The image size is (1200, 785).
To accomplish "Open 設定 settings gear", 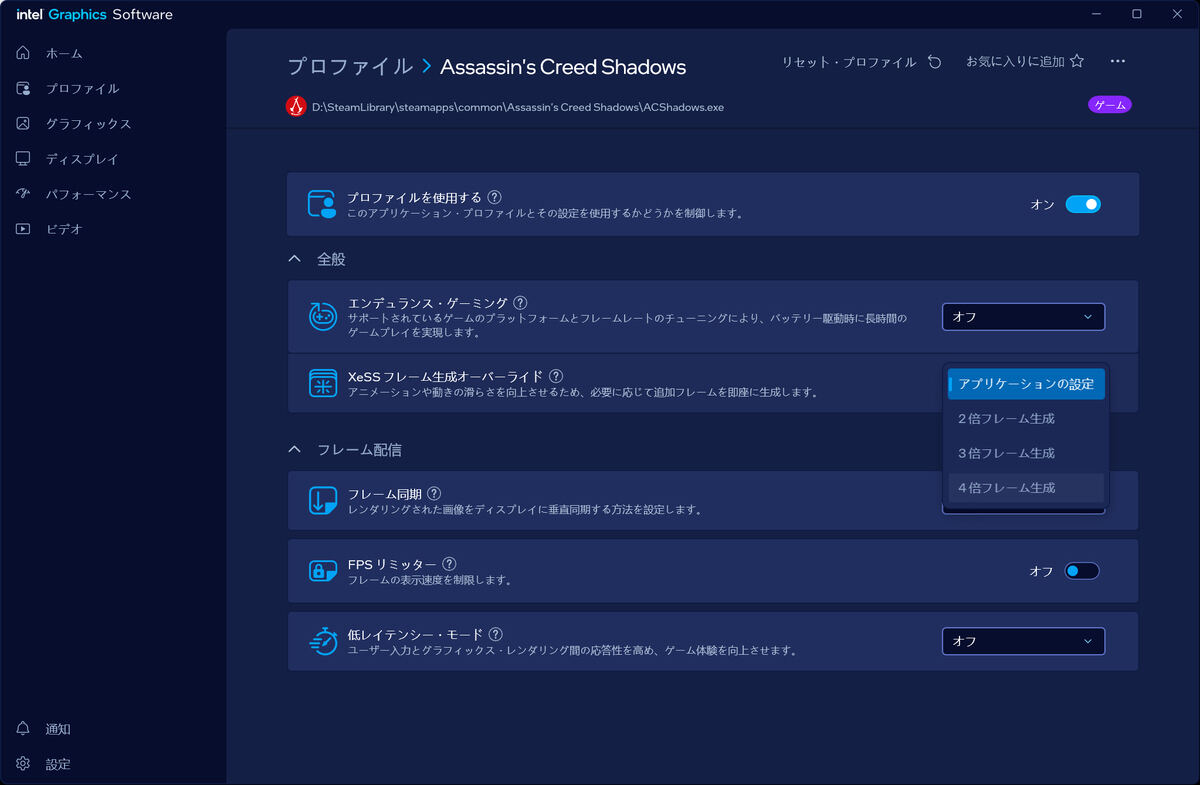I will 23,764.
